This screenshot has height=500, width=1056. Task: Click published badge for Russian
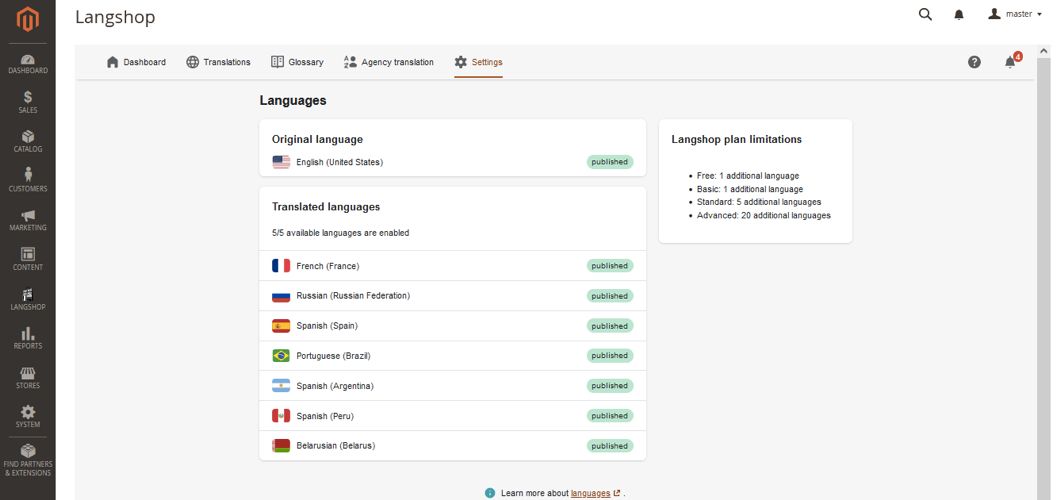click(609, 296)
